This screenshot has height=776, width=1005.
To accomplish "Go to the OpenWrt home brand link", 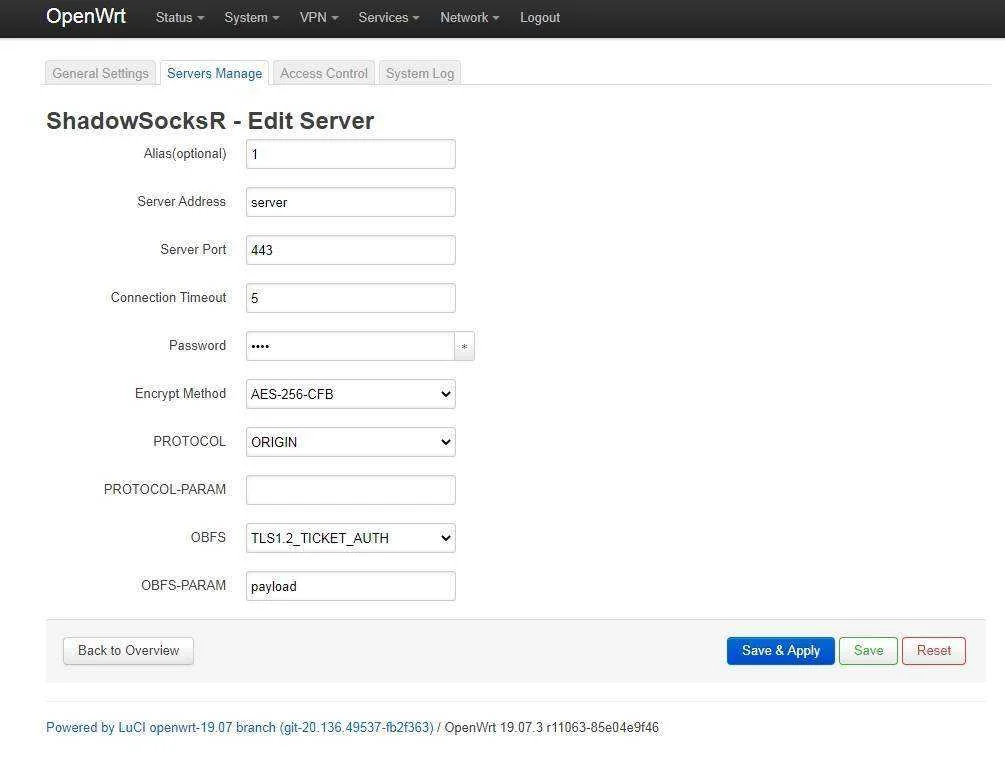I will pos(86,16).
